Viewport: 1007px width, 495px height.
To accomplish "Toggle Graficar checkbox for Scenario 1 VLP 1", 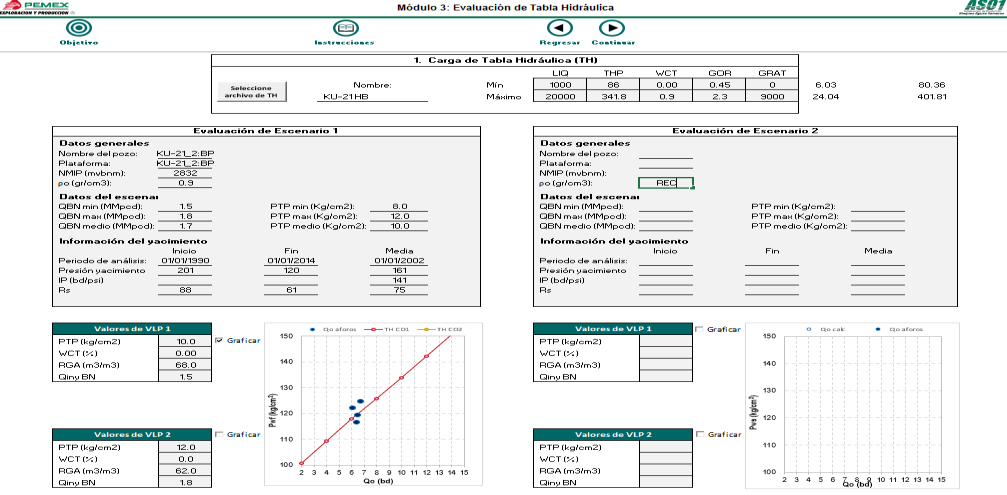I will [x=219, y=340].
